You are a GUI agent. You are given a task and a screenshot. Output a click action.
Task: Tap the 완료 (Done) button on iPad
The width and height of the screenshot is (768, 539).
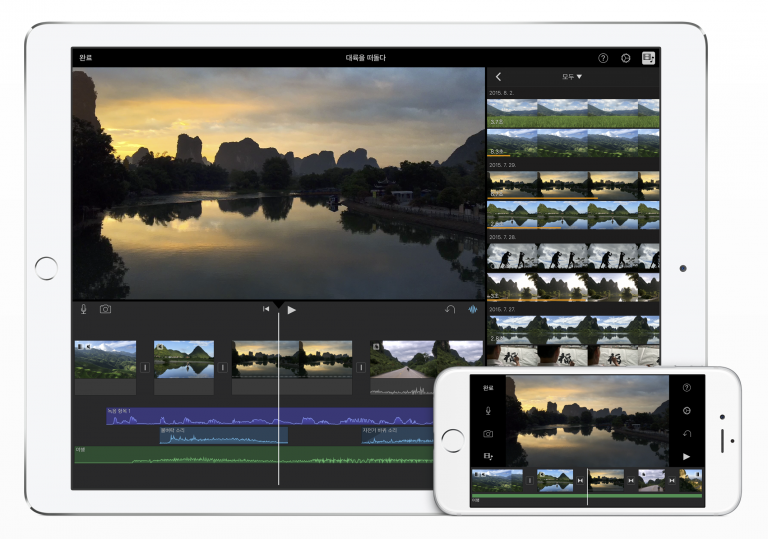click(x=86, y=58)
